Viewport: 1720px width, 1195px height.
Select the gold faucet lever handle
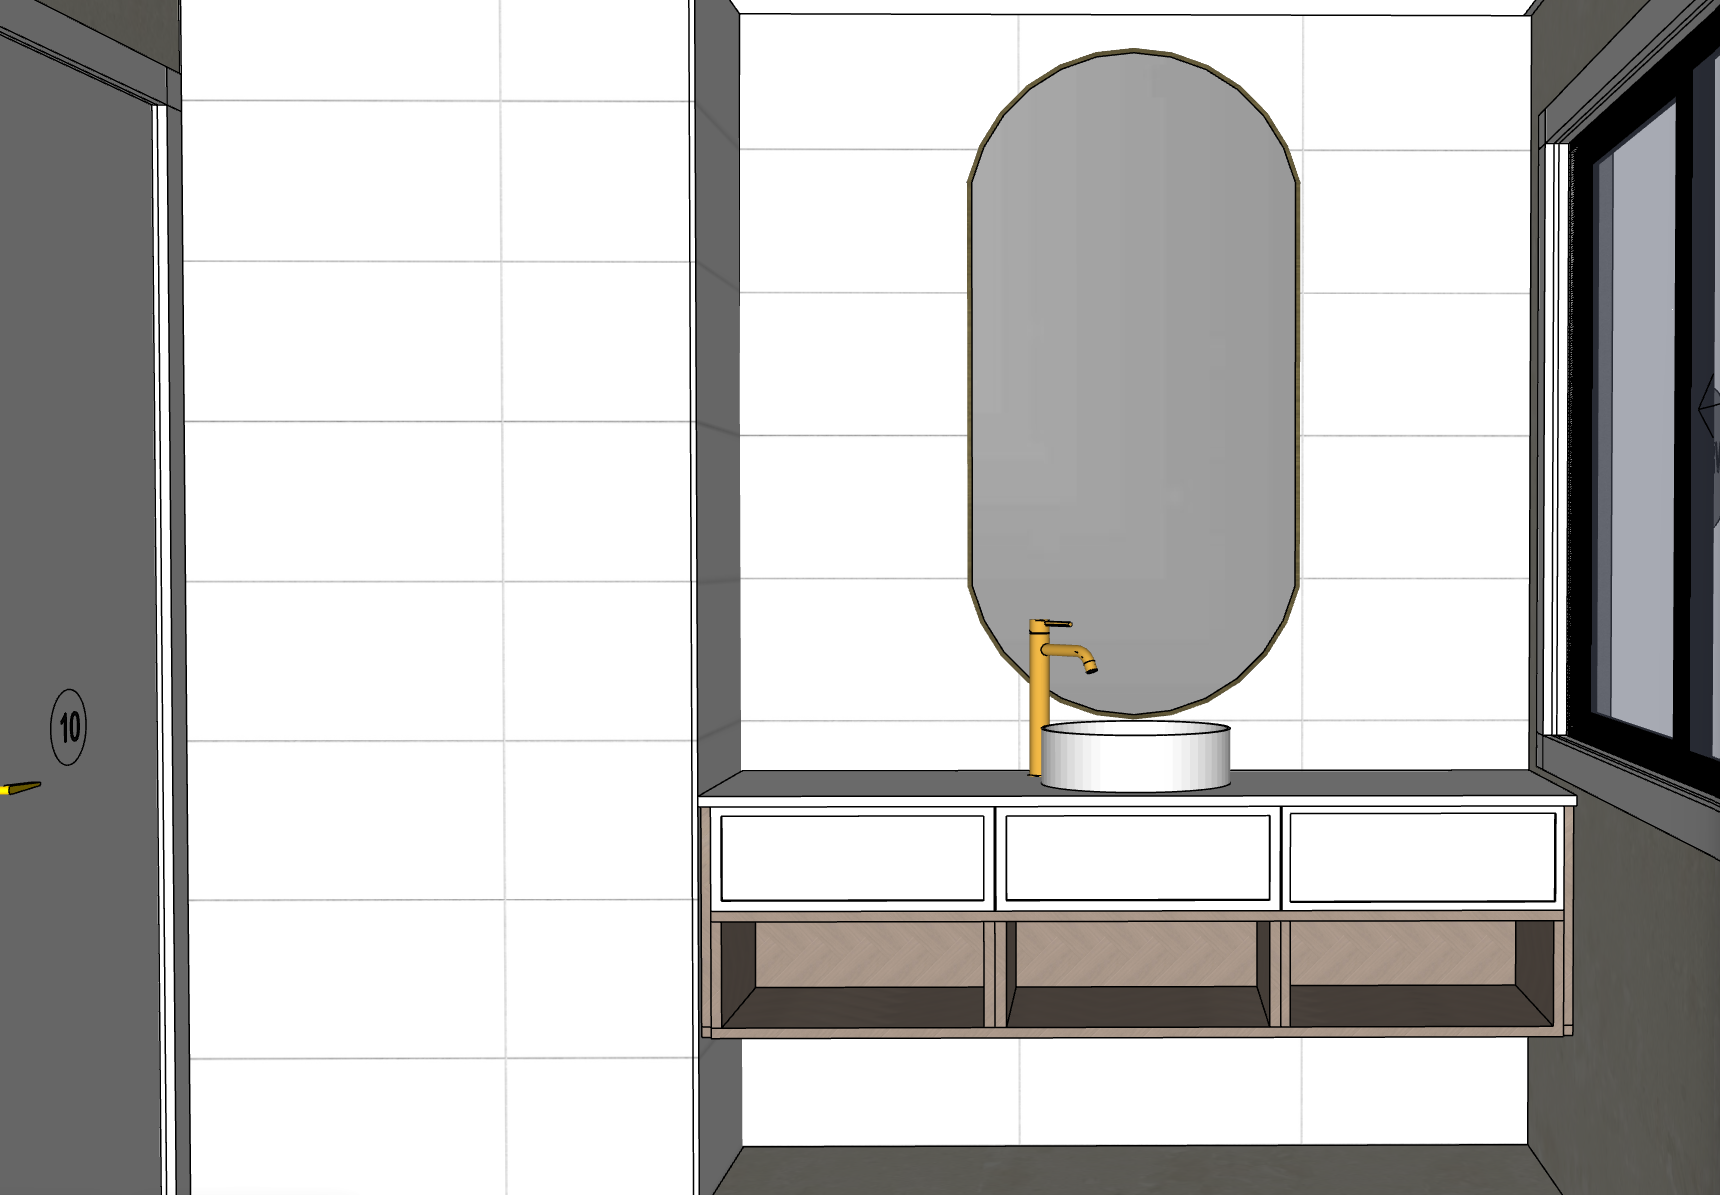pyautogui.click(x=1052, y=624)
